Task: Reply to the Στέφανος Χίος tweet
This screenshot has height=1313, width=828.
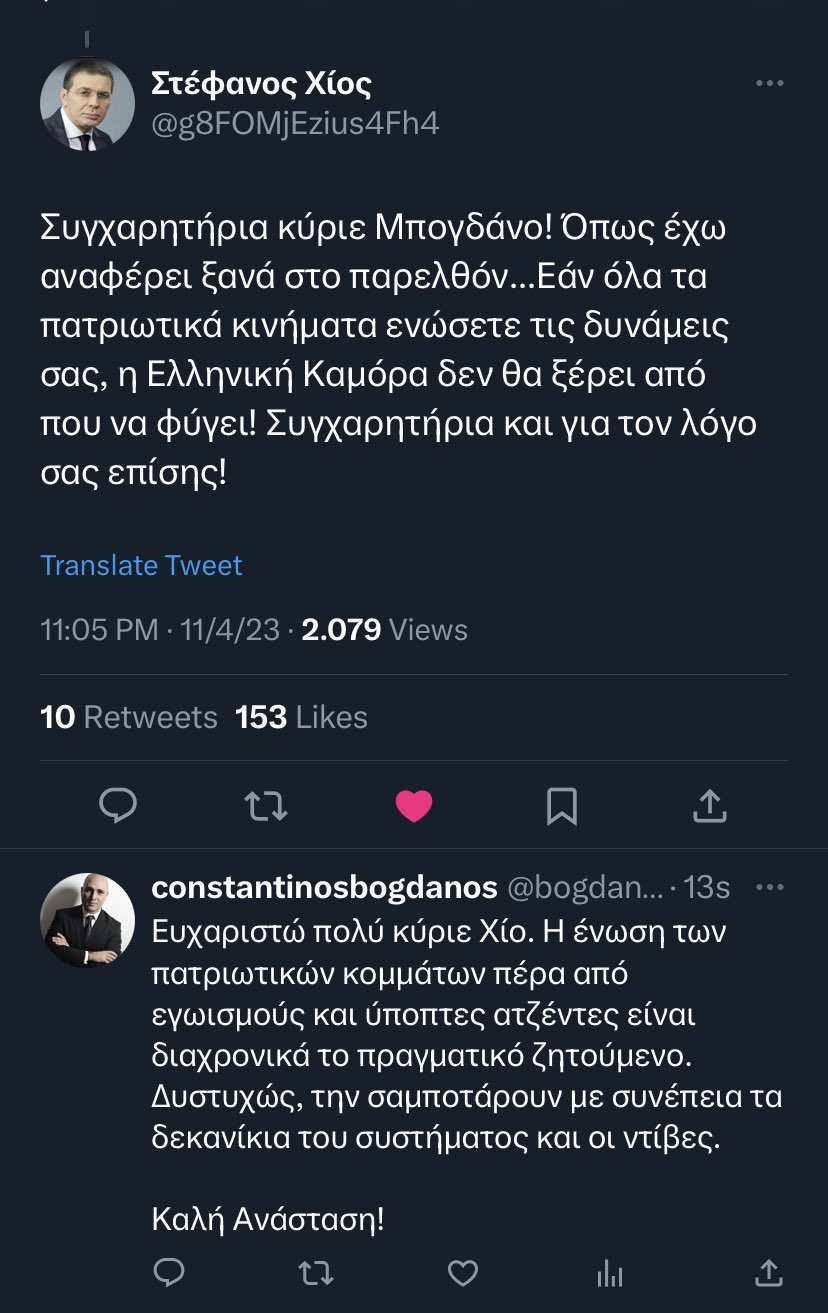Action: point(118,805)
